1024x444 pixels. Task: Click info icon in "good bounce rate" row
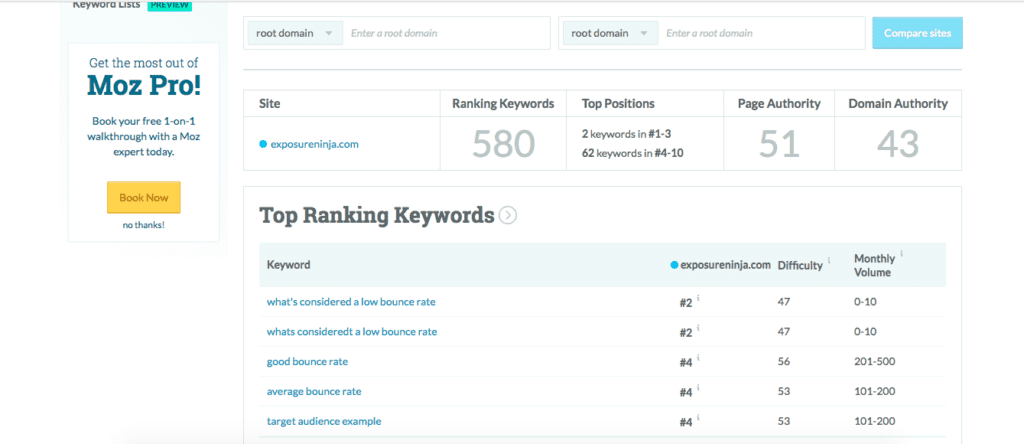(x=698, y=357)
